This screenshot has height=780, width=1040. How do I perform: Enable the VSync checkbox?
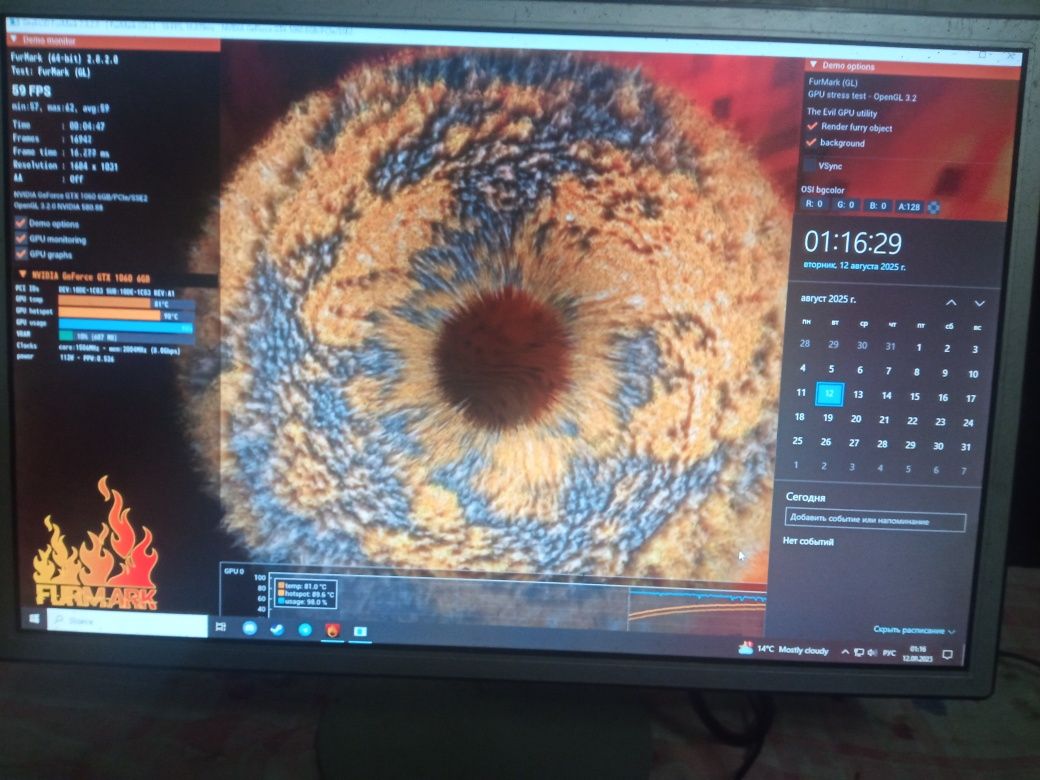coord(810,165)
